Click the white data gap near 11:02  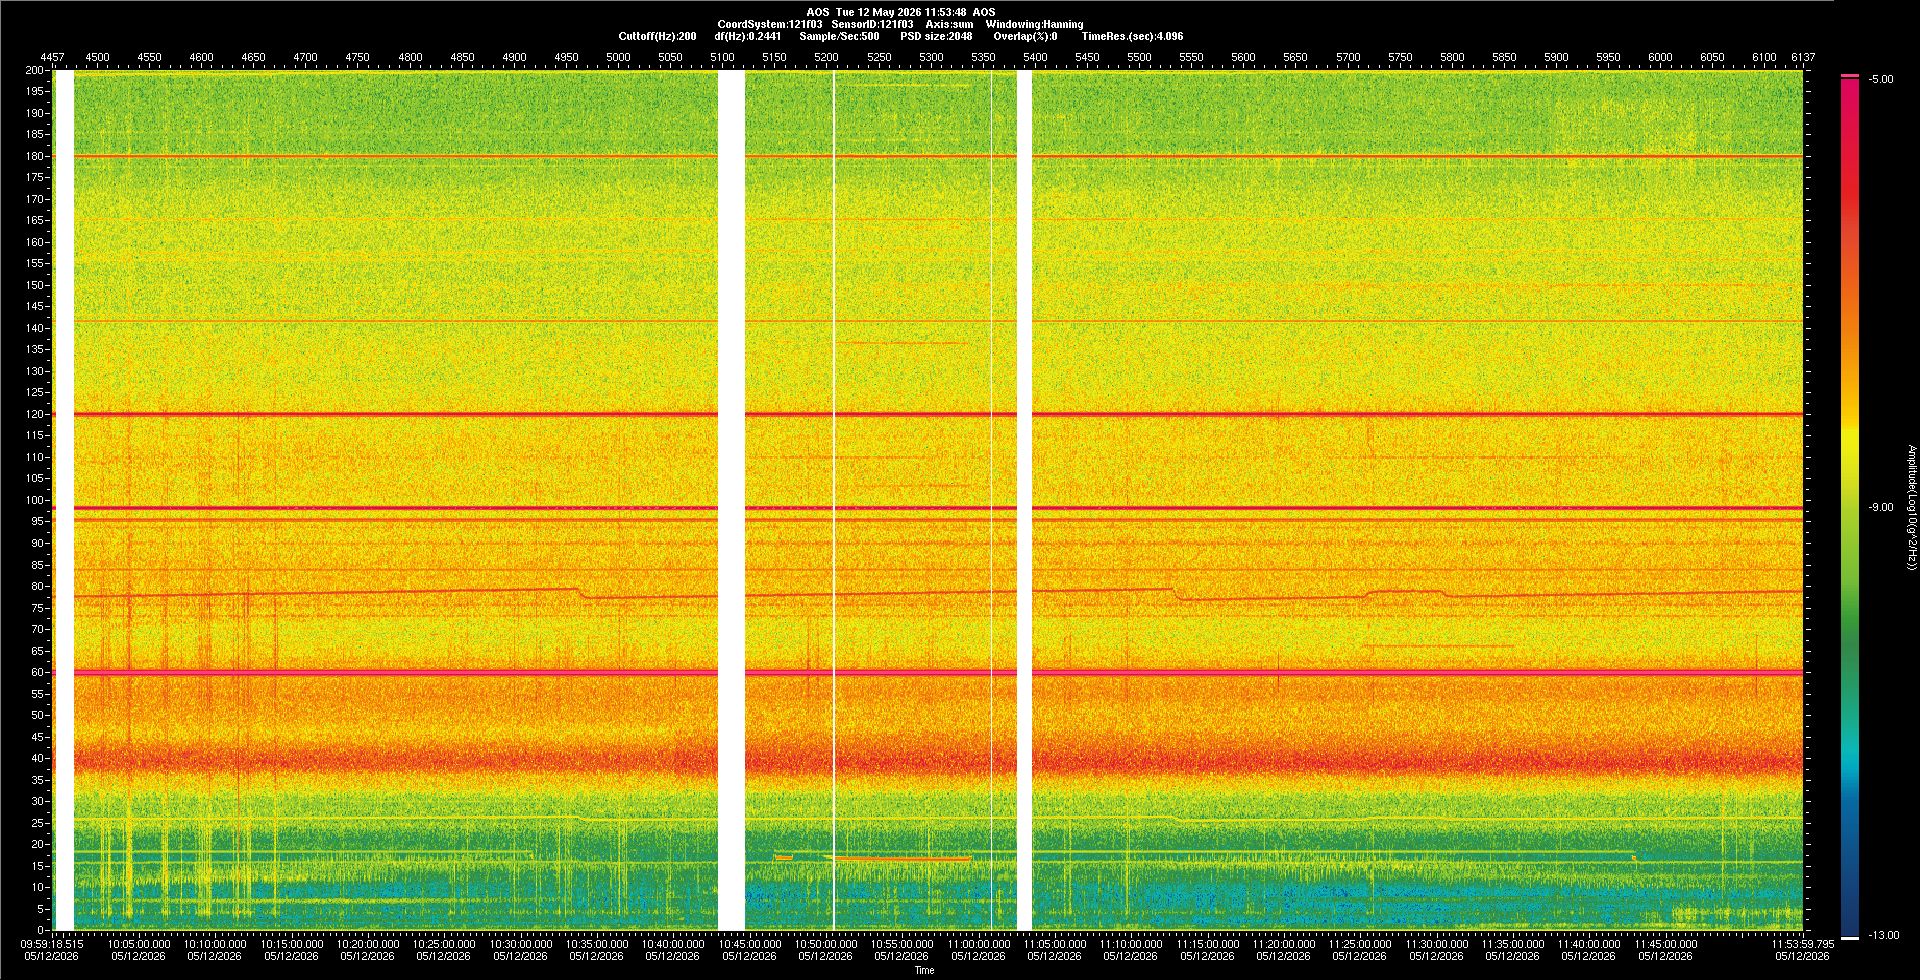(x=1024, y=500)
